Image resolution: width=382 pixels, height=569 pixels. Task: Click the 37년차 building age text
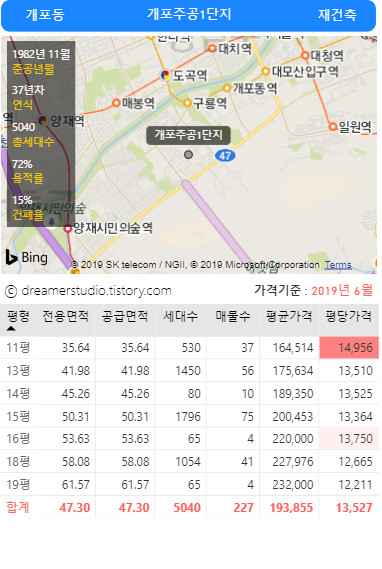(28, 90)
